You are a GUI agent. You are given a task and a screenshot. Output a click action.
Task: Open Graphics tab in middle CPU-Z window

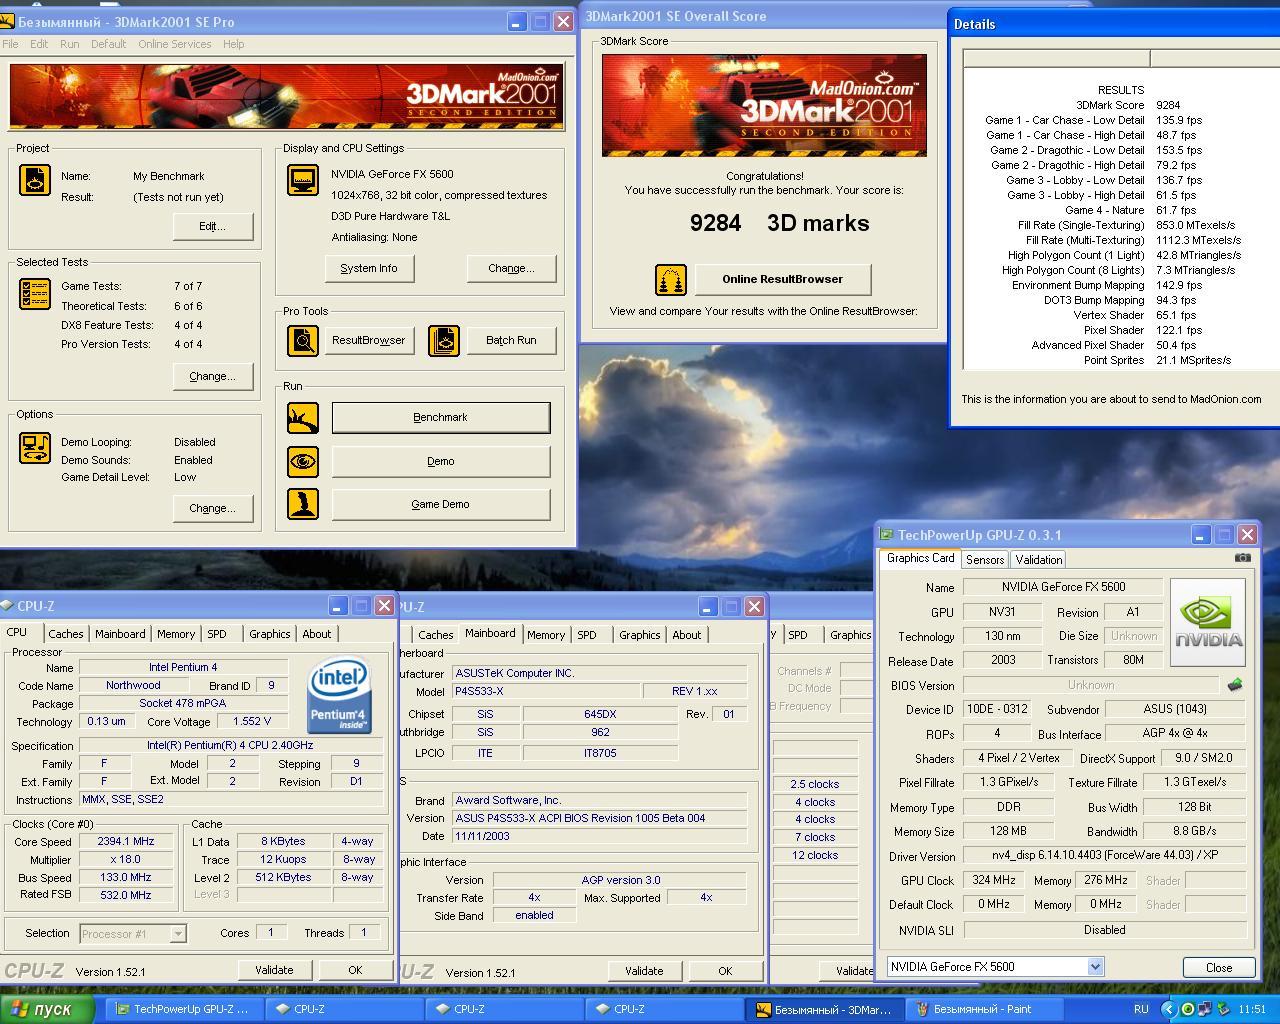point(639,635)
